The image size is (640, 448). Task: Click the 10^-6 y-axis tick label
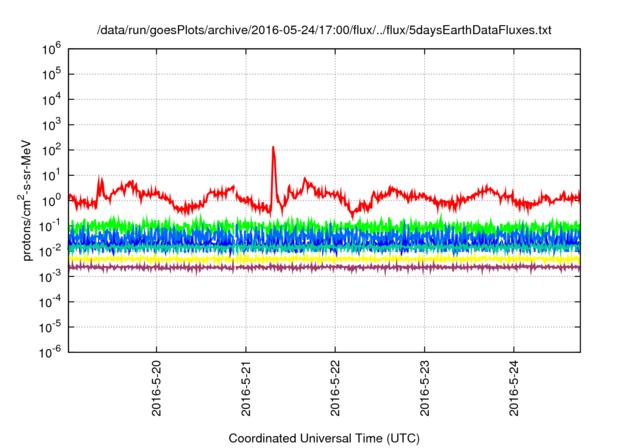pyautogui.click(x=51, y=353)
